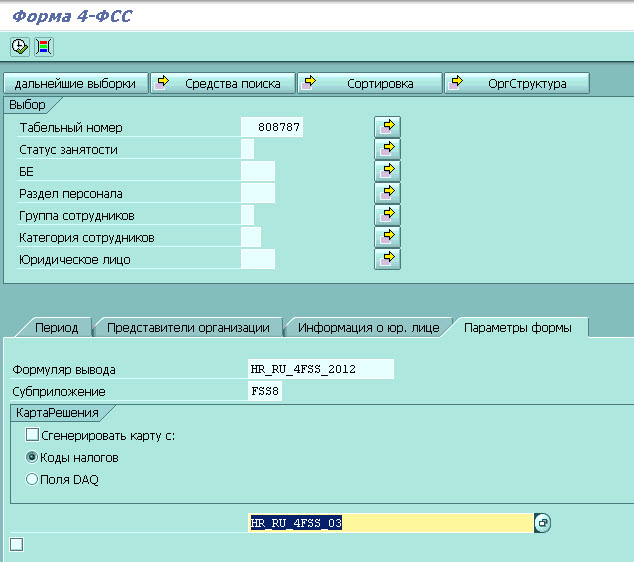
Task: Click the Табельный номер field with 808787
Action: click(x=272, y=127)
